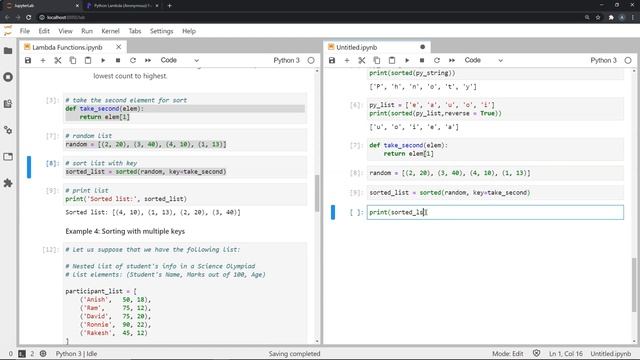
Task: Open the Commands palette sidebar icon
Action: point(8,104)
